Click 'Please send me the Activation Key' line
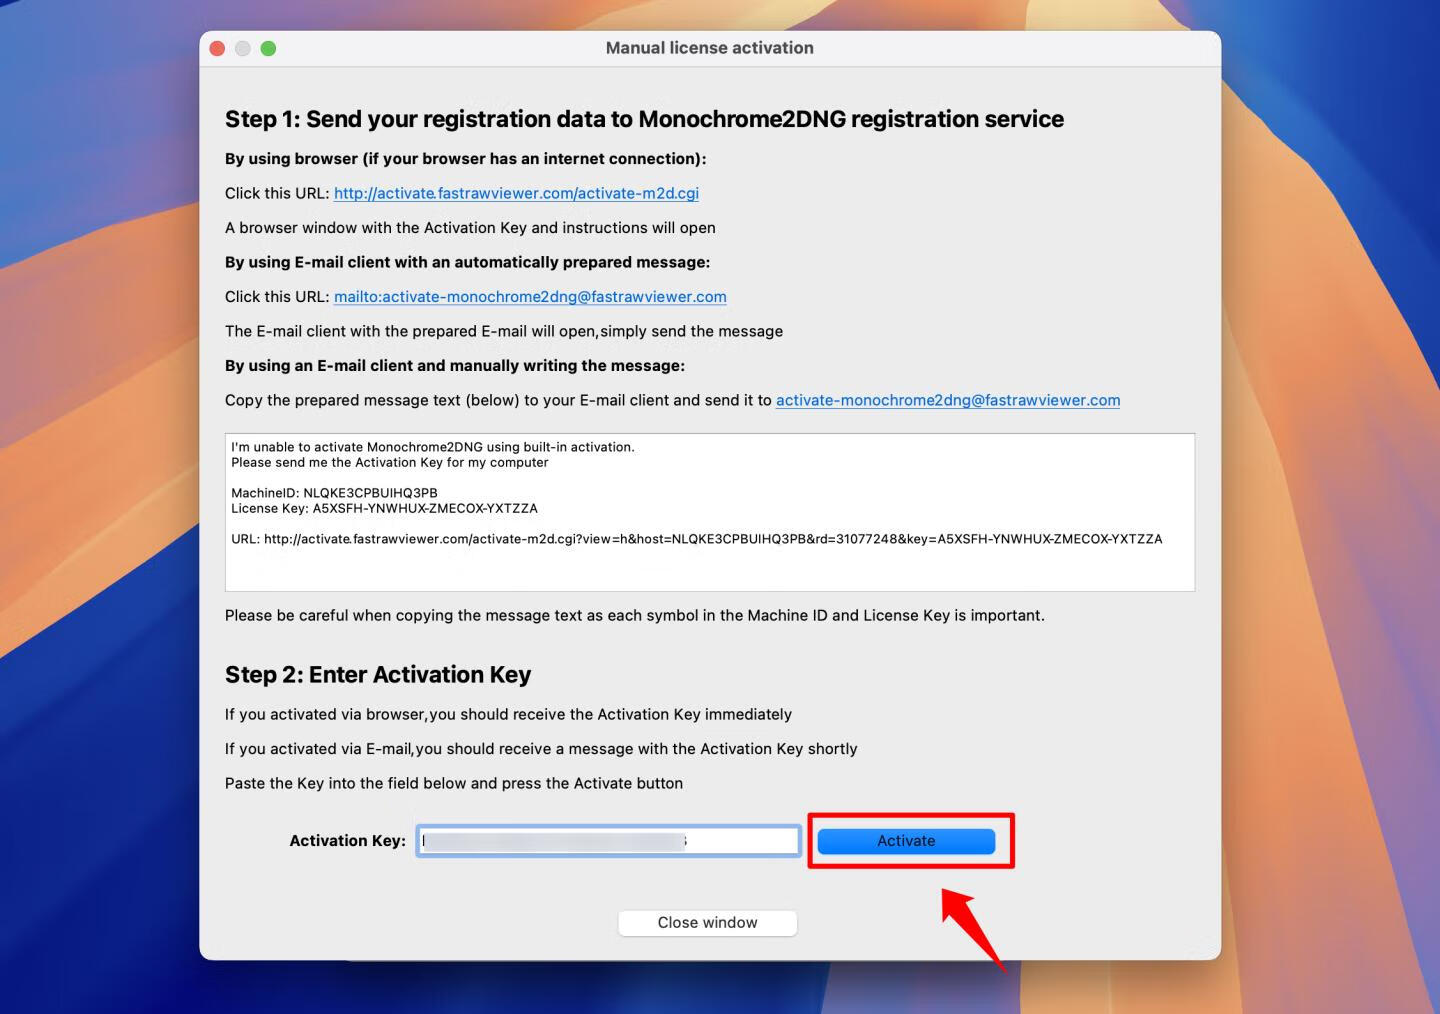1440x1014 pixels. click(x=390, y=462)
